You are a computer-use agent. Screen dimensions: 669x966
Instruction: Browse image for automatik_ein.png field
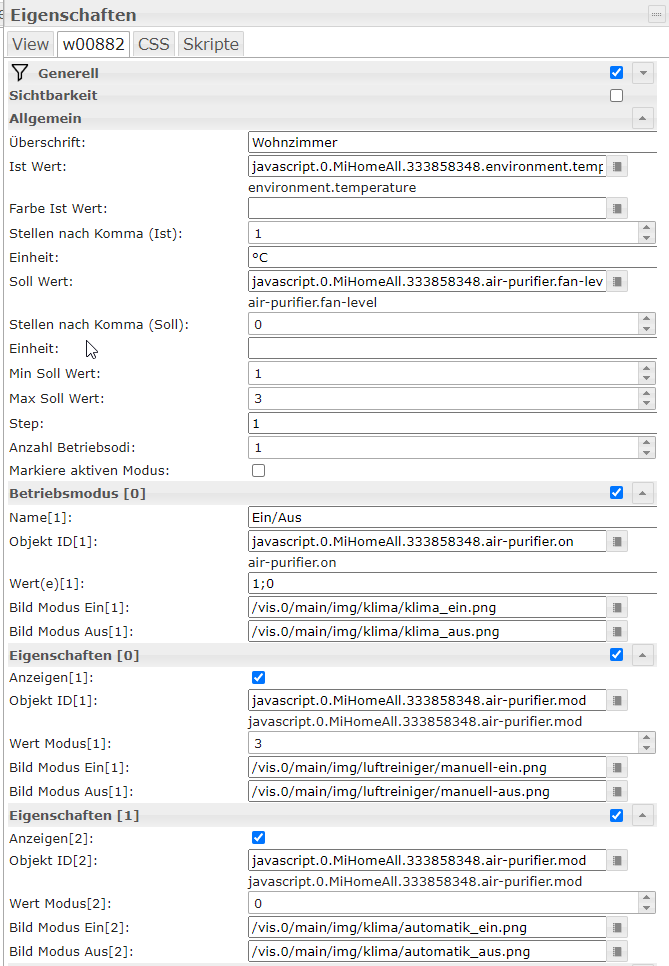coord(617,928)
